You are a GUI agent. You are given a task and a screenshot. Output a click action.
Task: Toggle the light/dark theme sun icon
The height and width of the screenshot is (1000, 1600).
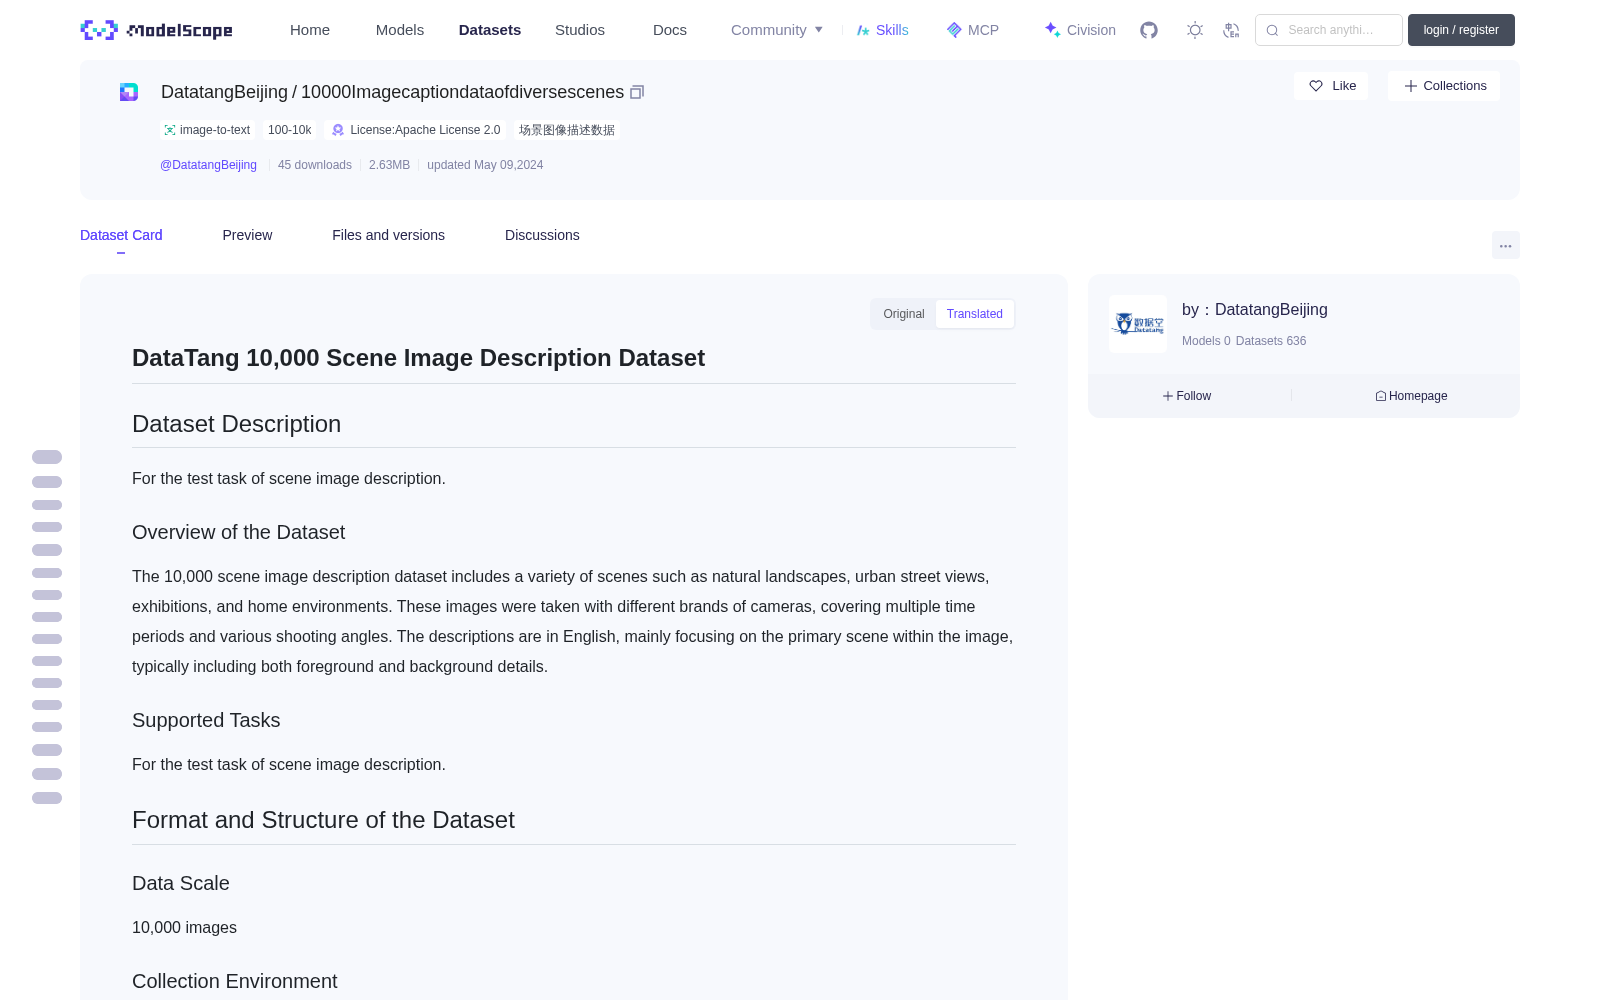pos(1195,30)
